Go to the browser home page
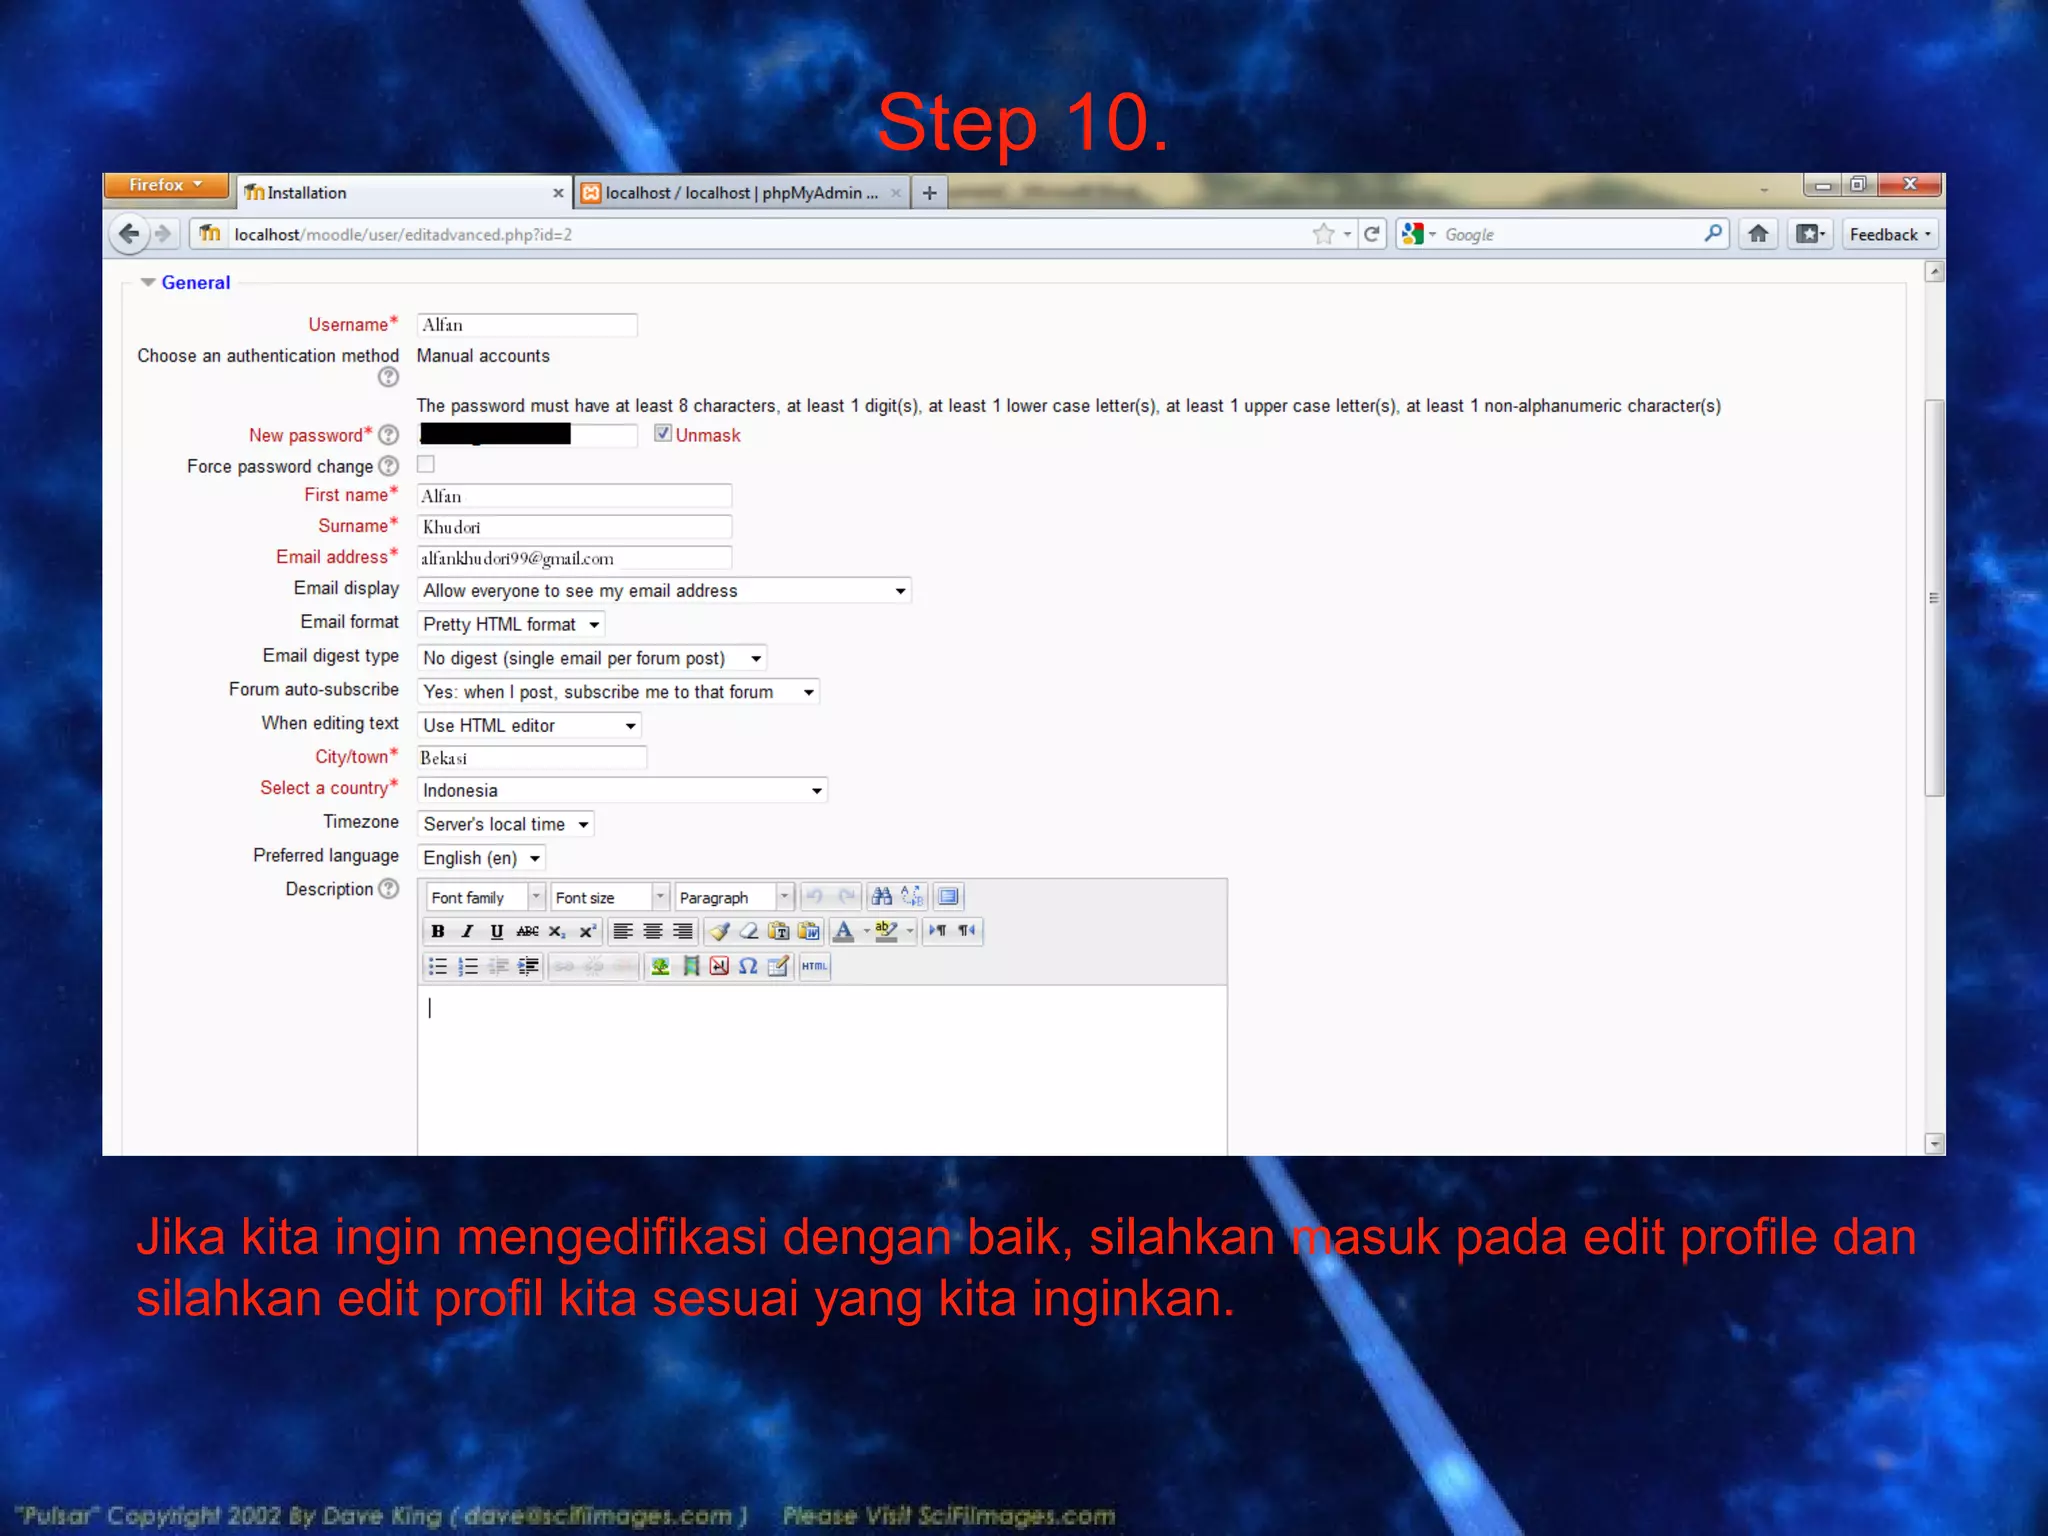This screenshot has height=1536, width=2048. point(1758,235)
